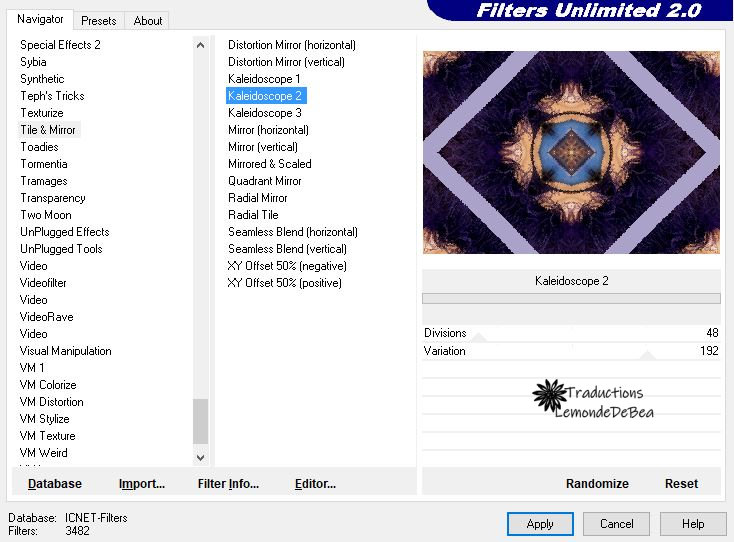The image size is (734, 542).
Task: Choose Mirrored & Scaled filter
Action: tap(270, 164)
